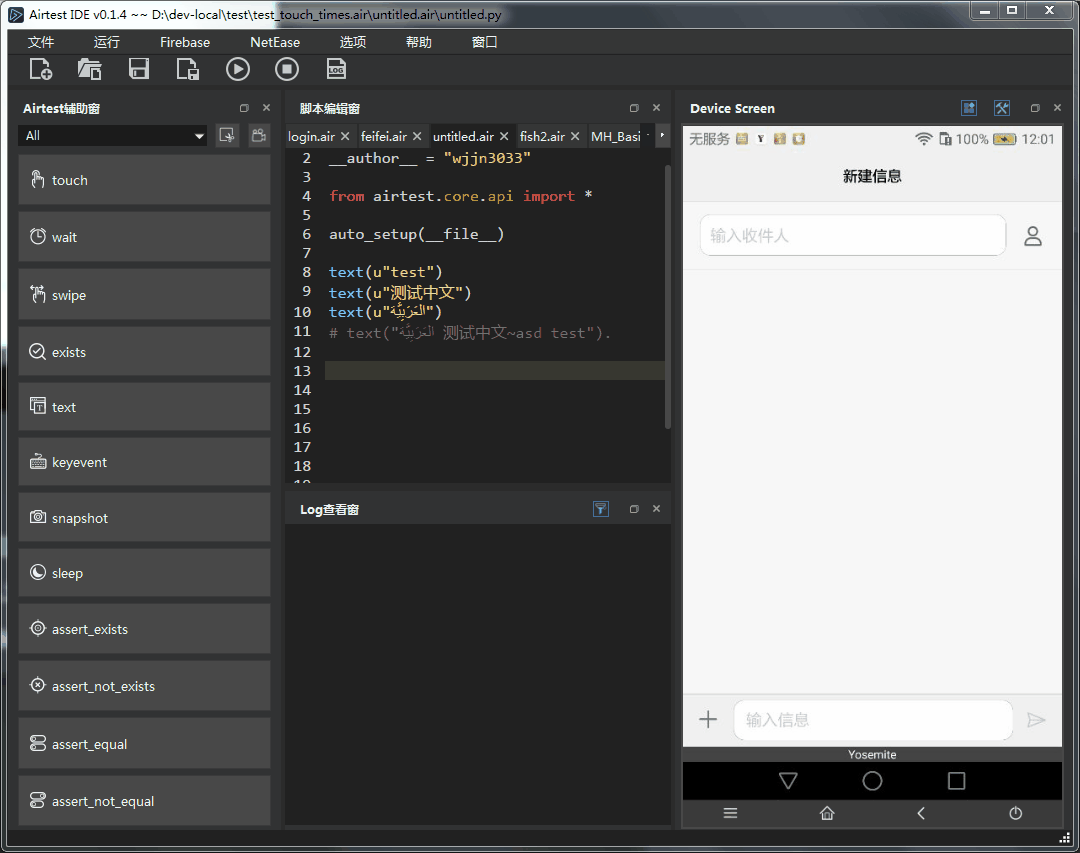This screenshot has width=1080, height=853.
Task: Click the power icon below device screen
Action: pyautogui.click(x=1015, y=814)
